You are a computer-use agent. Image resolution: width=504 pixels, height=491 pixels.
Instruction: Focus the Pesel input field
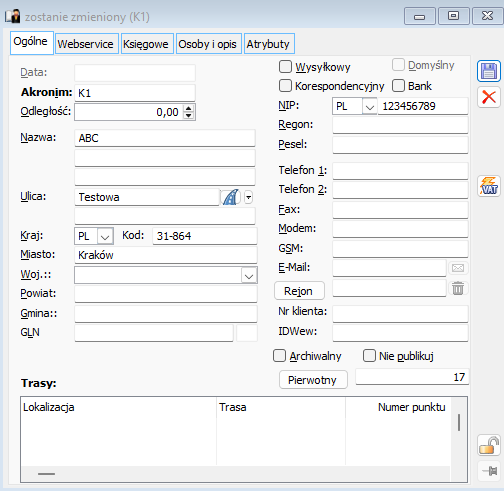pos(400,145)
